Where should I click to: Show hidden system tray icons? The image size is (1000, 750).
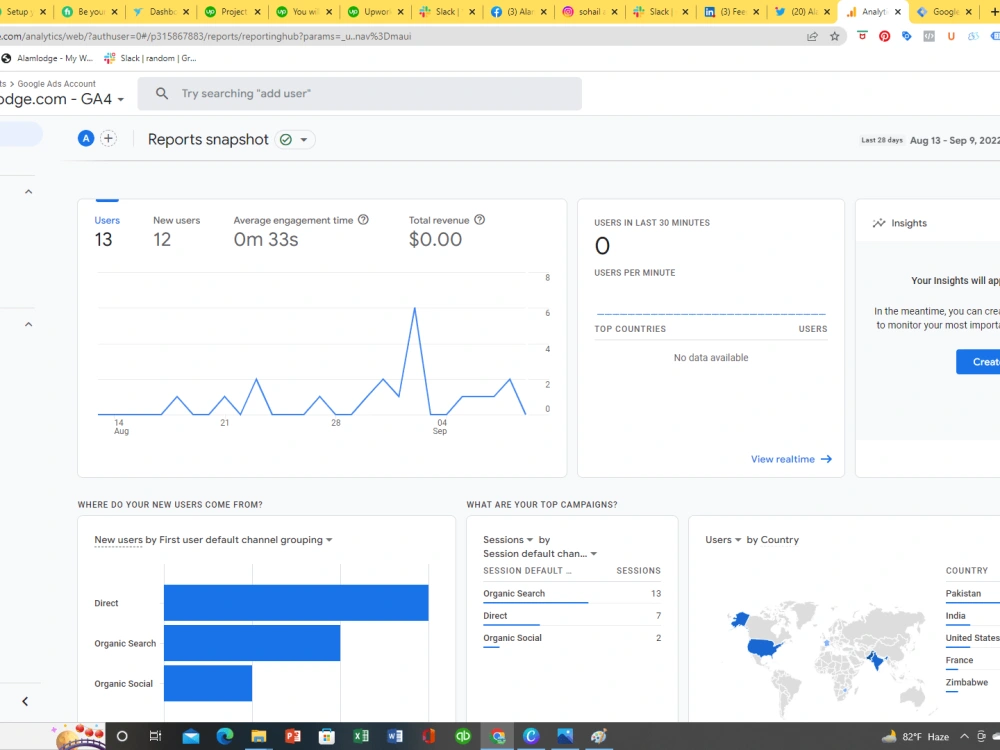pos(964,737)
